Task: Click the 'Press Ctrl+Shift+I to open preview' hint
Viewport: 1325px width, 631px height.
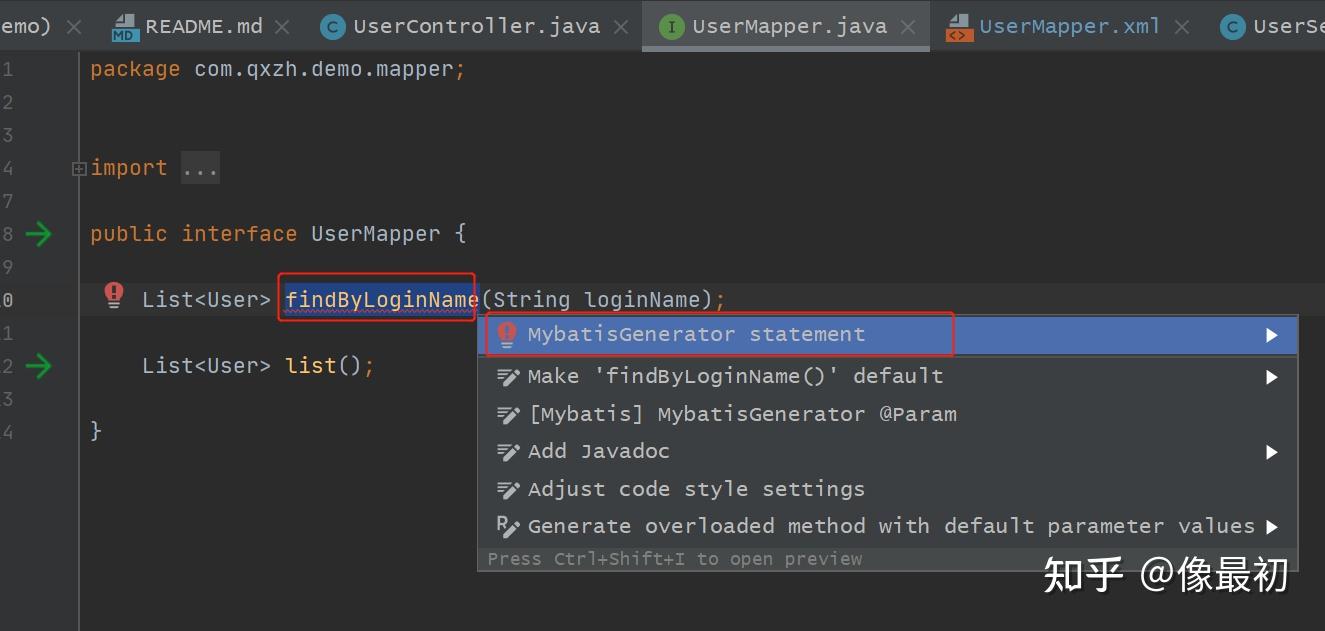Action: tap(675, 559)
